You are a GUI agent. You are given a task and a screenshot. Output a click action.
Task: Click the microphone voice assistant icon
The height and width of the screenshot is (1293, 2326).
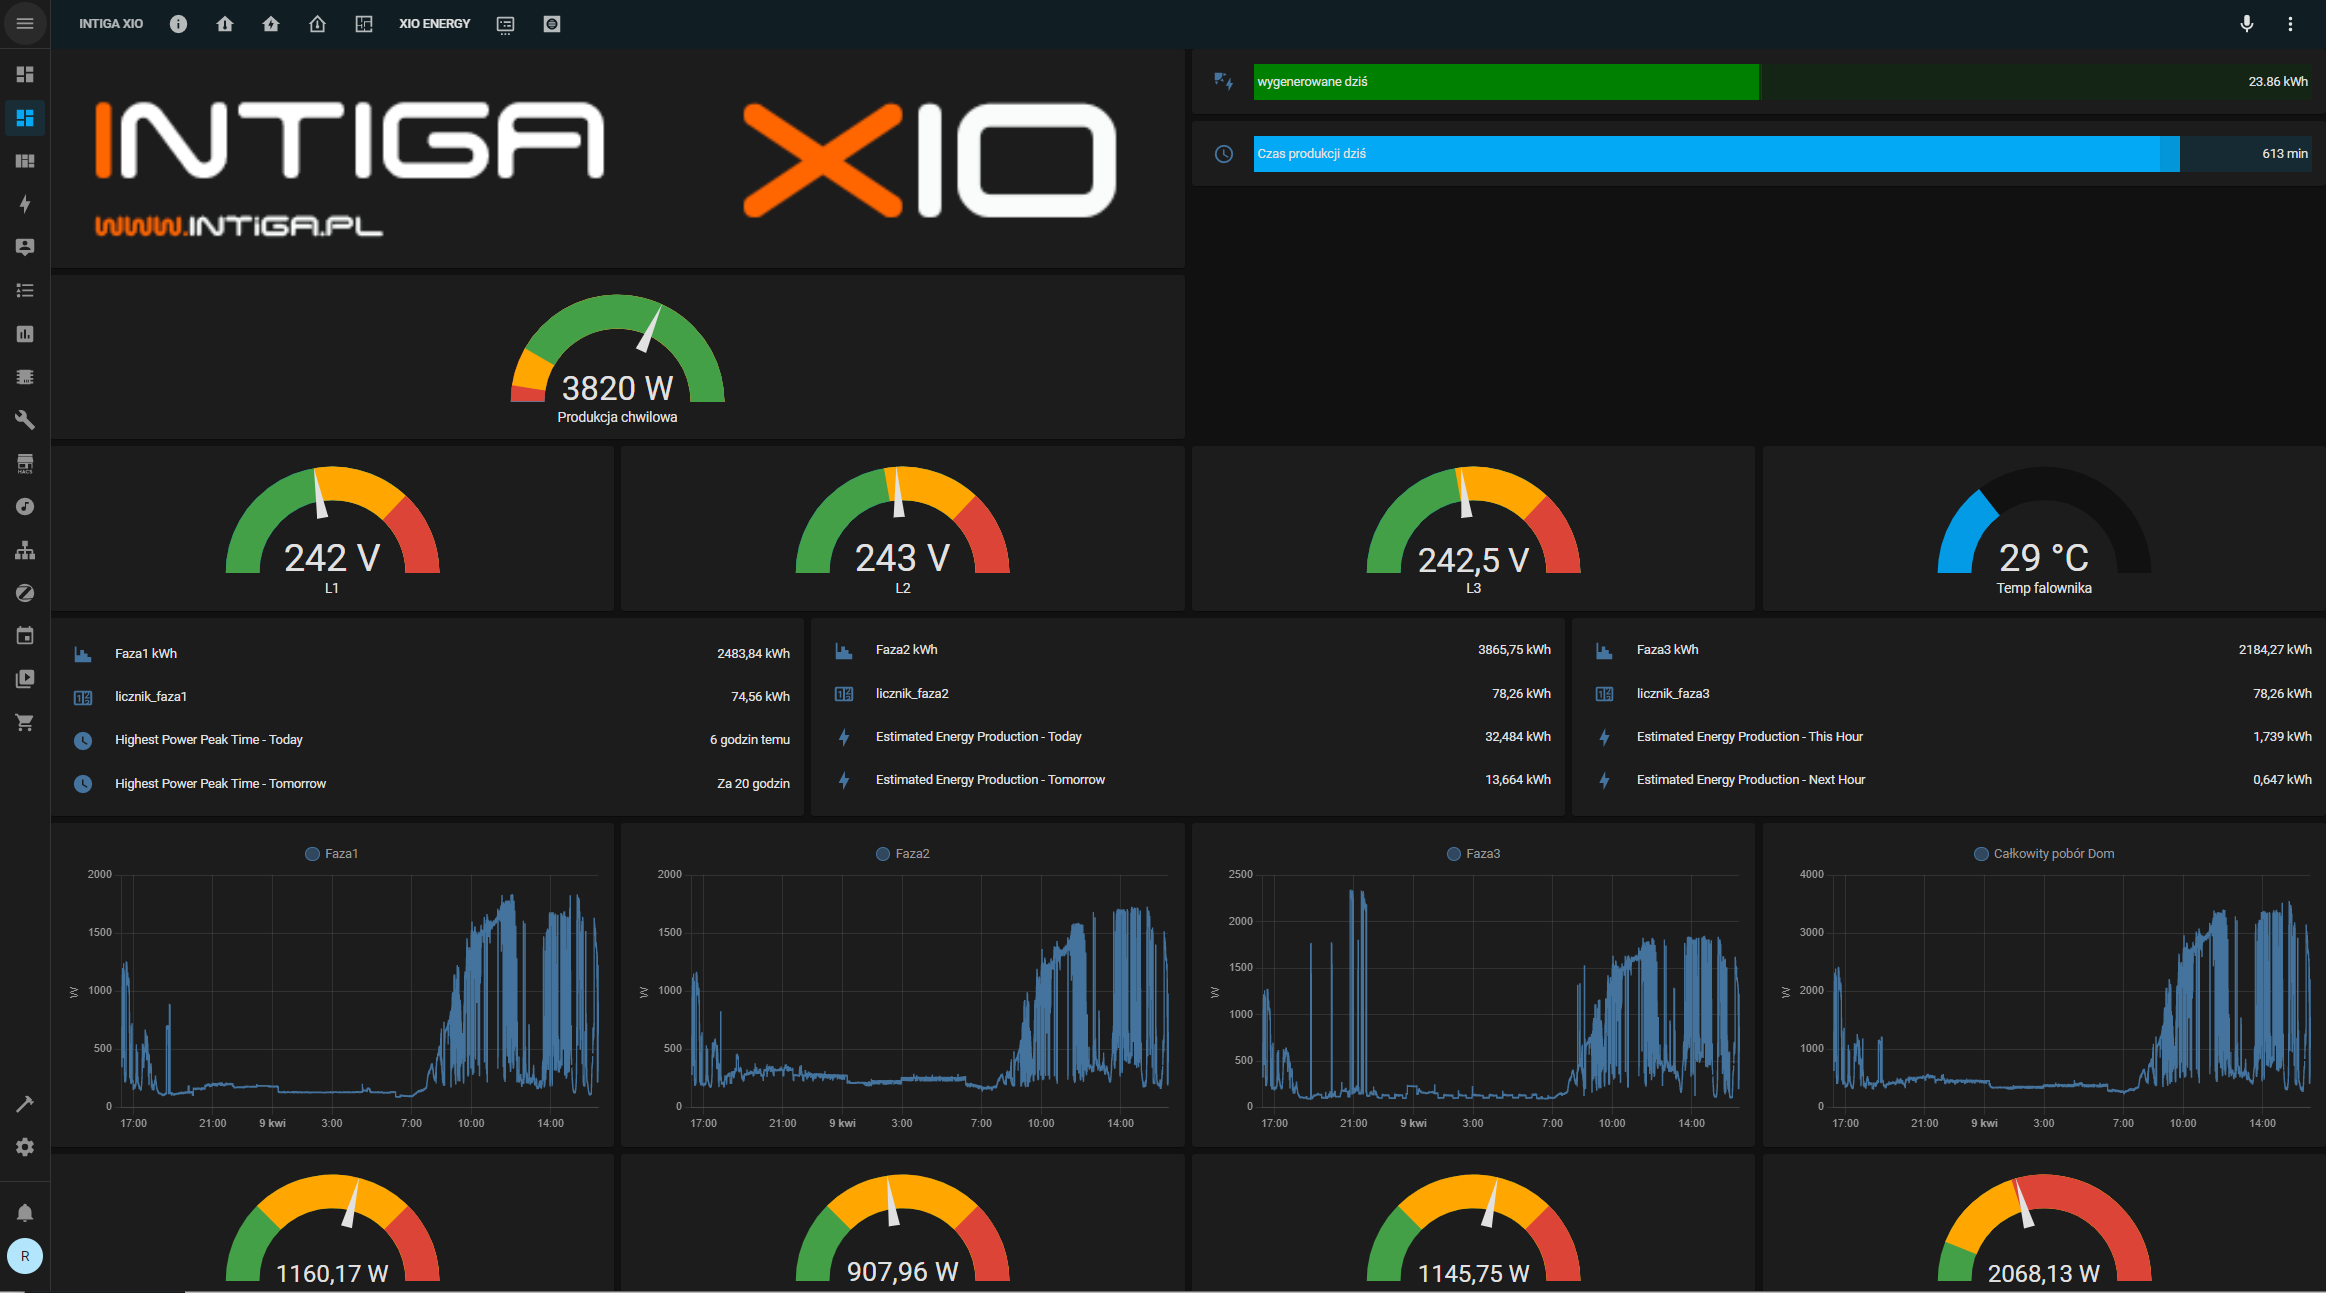click(2246, 24)
